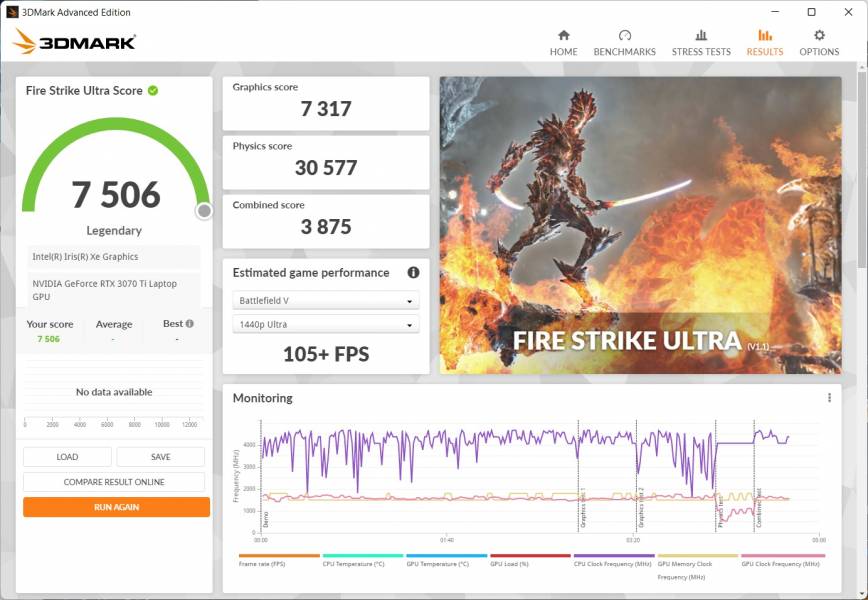Toggle GPU Memory Clock Frequency legend swatch
The height and width of the screenshot is (600, 868).
point(698,555)
